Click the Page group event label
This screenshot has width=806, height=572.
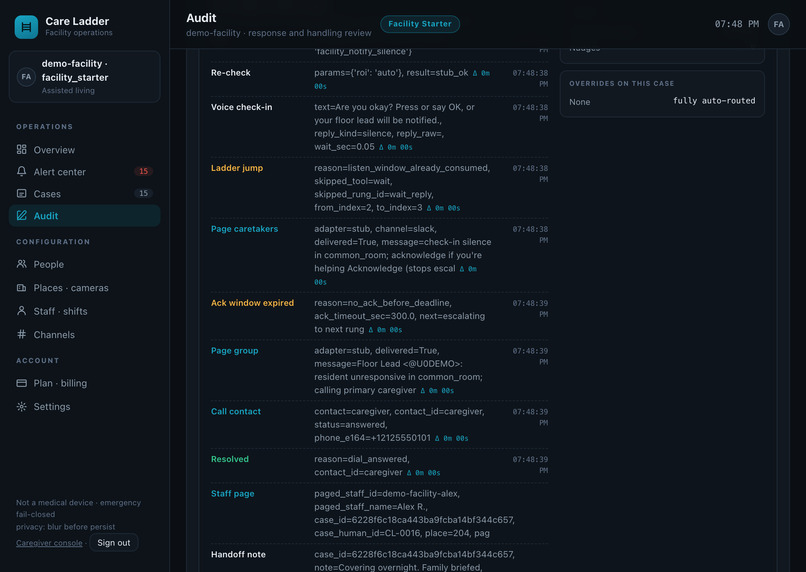[x=234, y=350]
